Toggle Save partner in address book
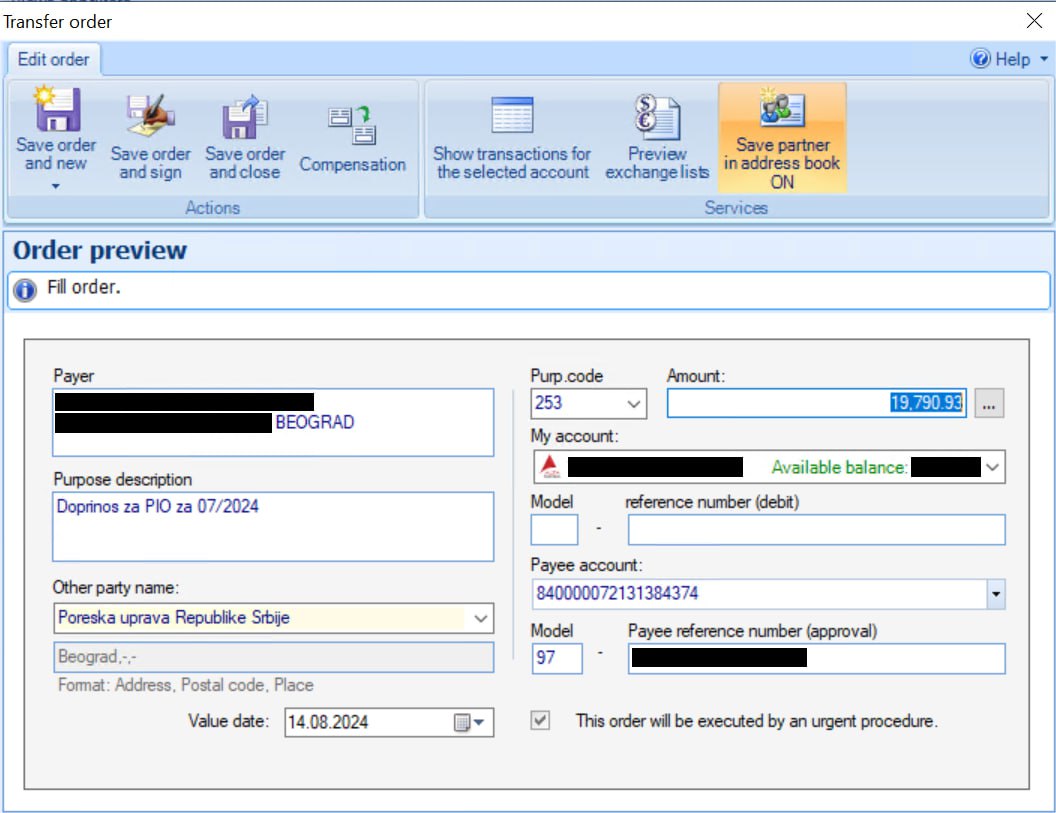Image resolution: width=1056 pixels, height=813 pixels. pos(782,137)
